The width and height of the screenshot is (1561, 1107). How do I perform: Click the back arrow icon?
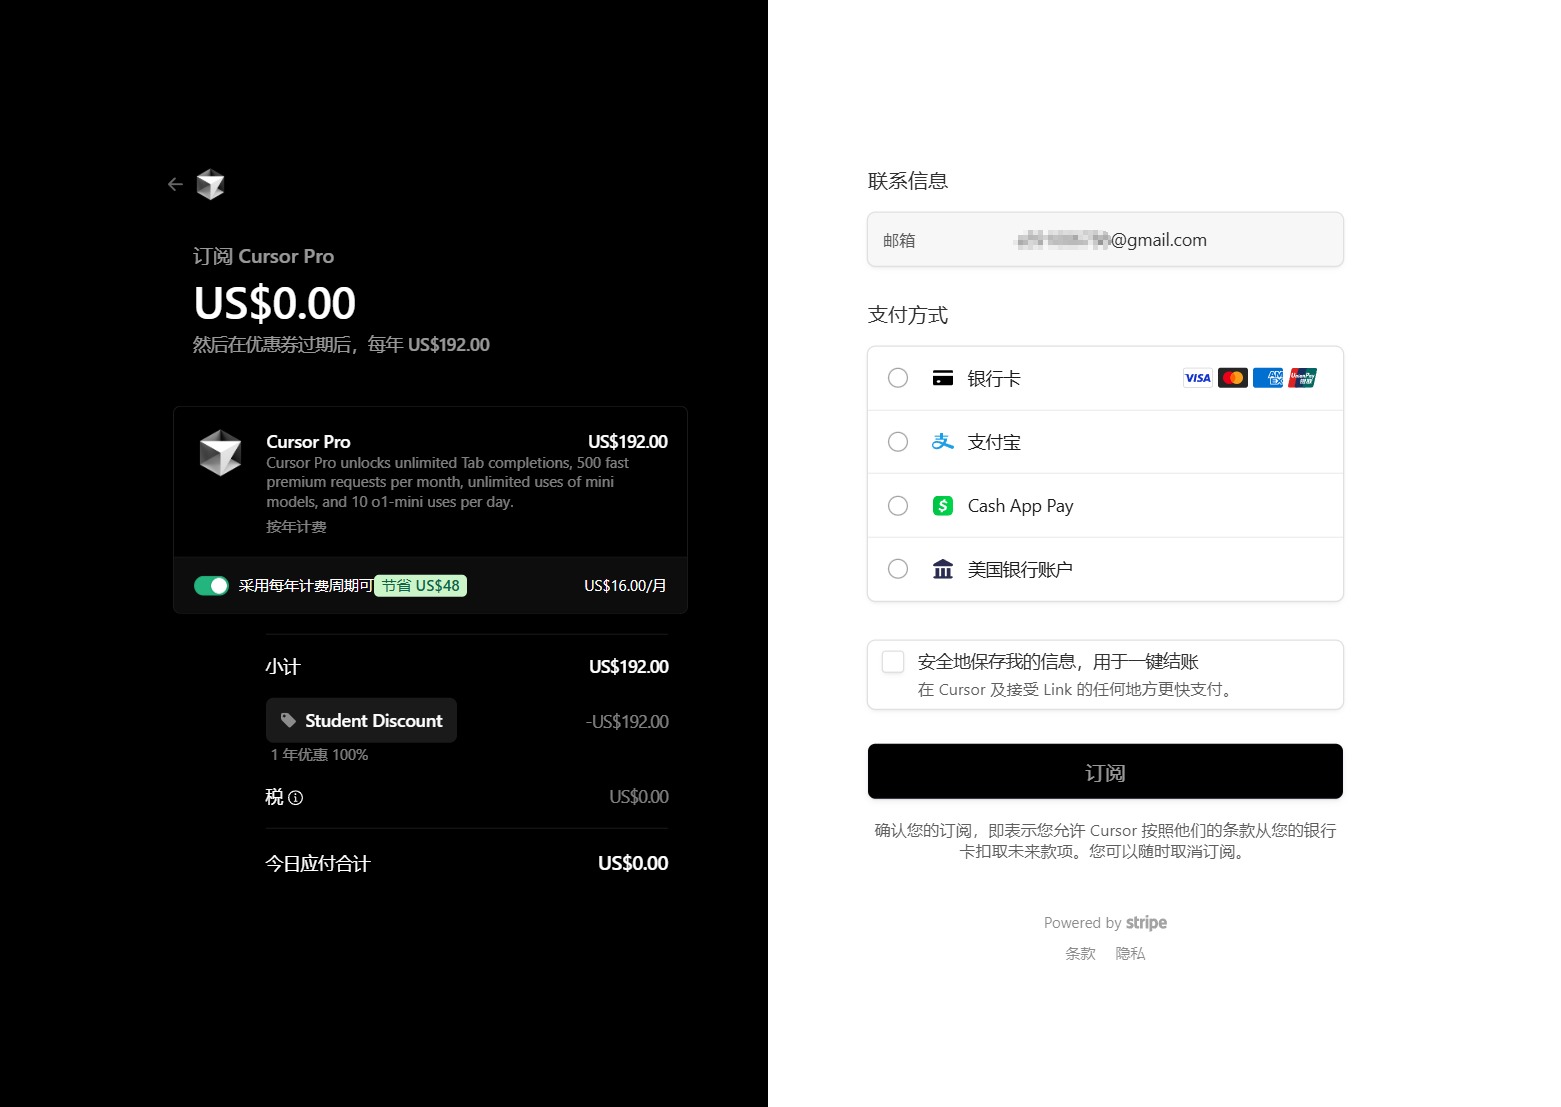click(175, 184)
